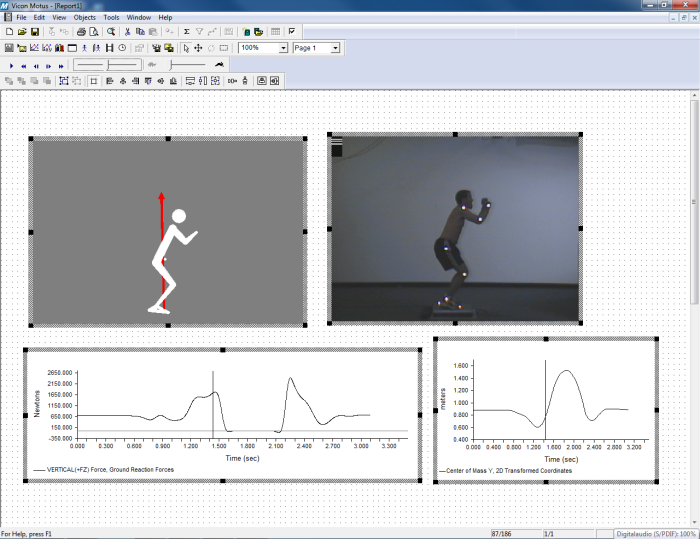Click the fast running-animal speed icon
The image size is (700, 539).
(219, 65)
